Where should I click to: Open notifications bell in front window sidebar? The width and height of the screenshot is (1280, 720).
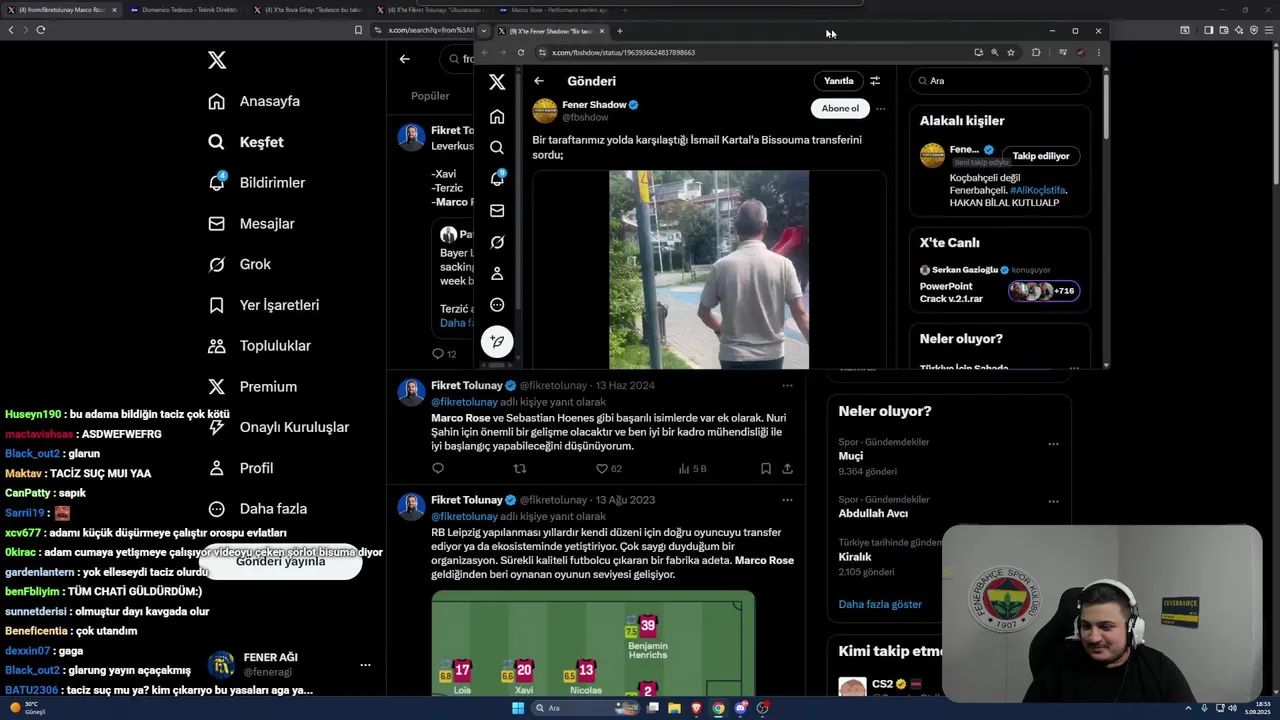497,179
